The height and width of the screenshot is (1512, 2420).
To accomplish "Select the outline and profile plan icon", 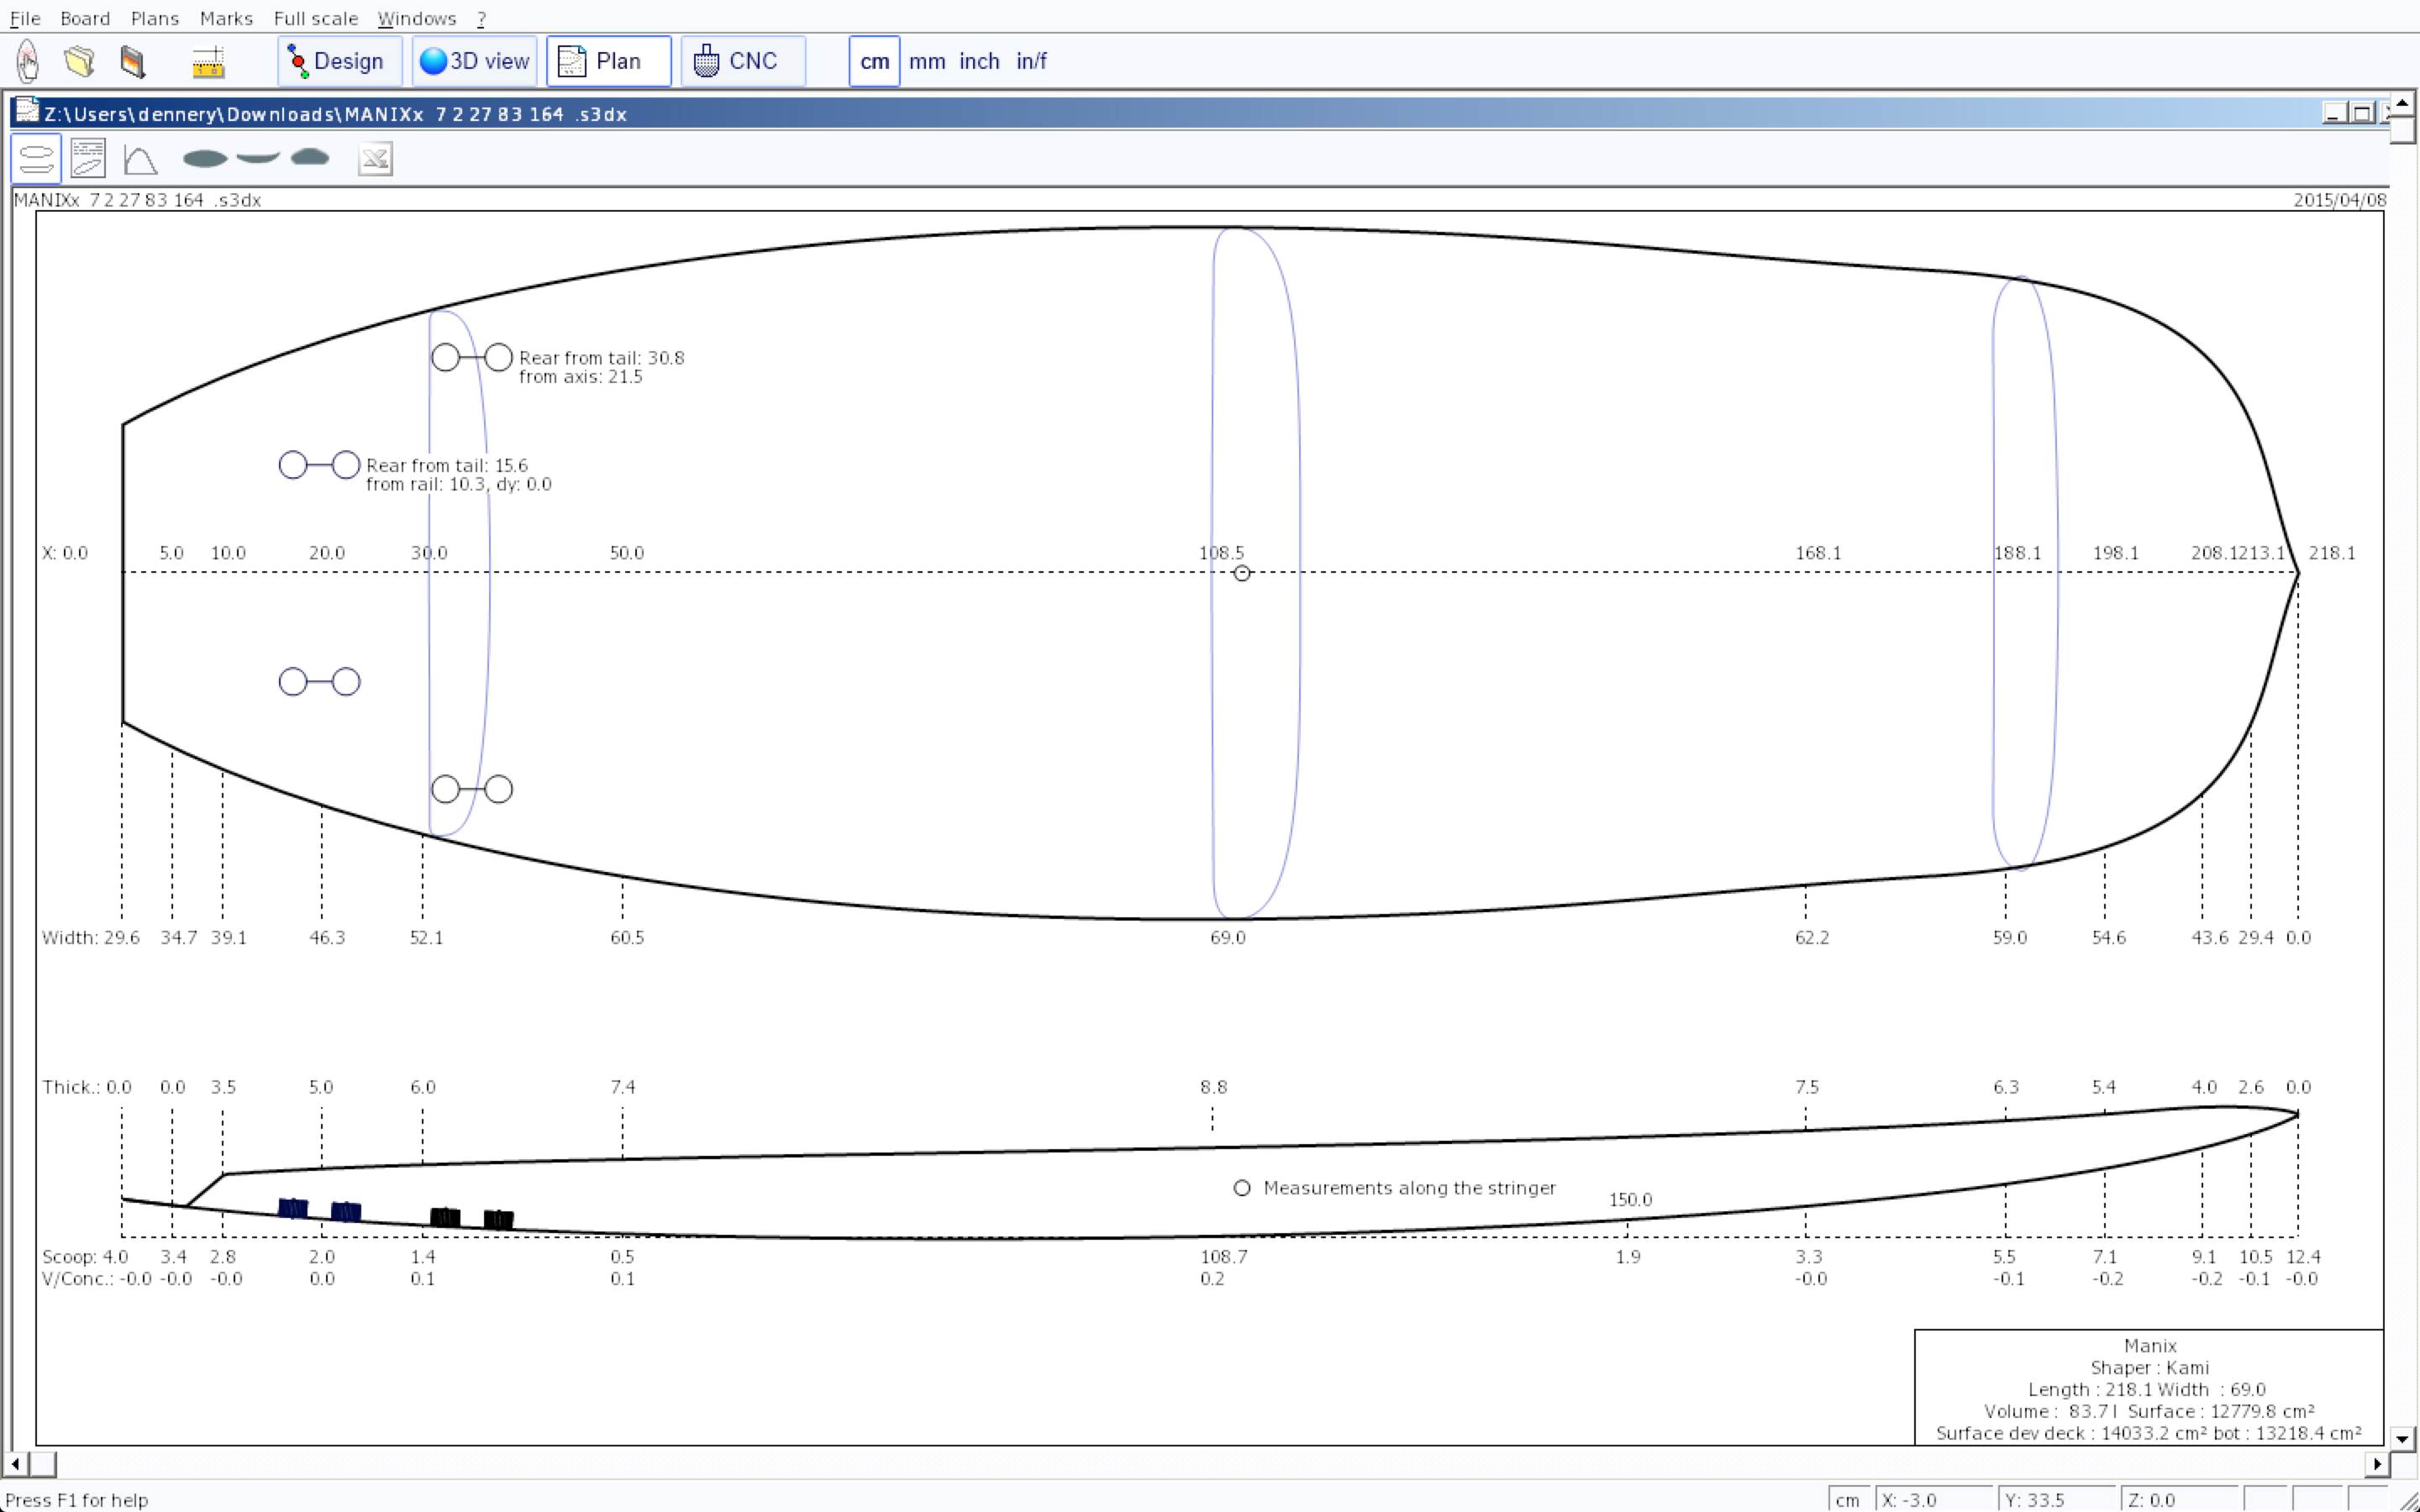I will (36, 159).
